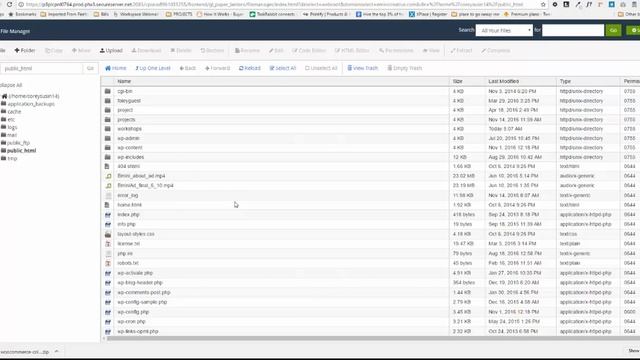Click the cgi-bin folder icon

pos(108,91)
